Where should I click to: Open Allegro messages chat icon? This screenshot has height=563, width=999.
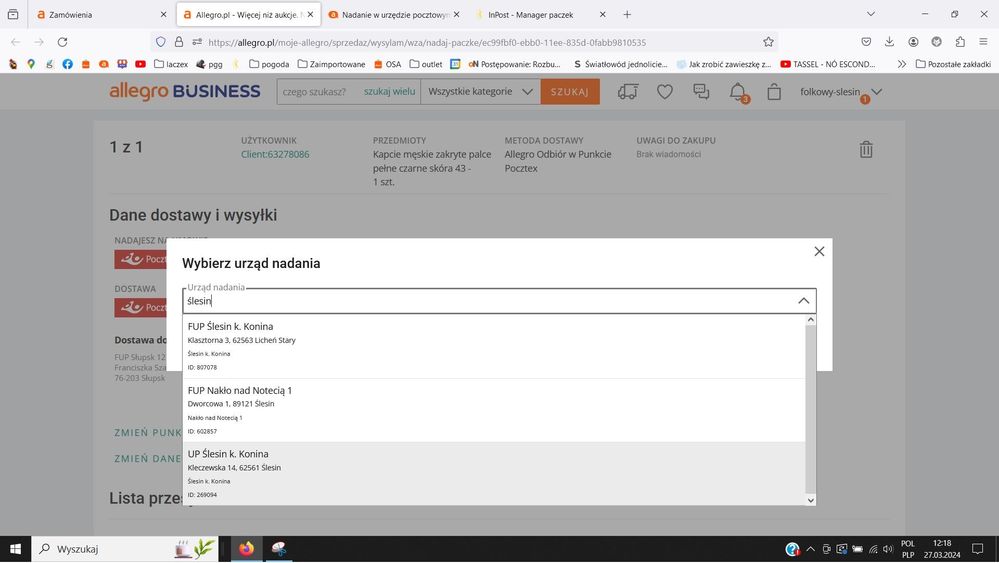click(x=701, y=92)
